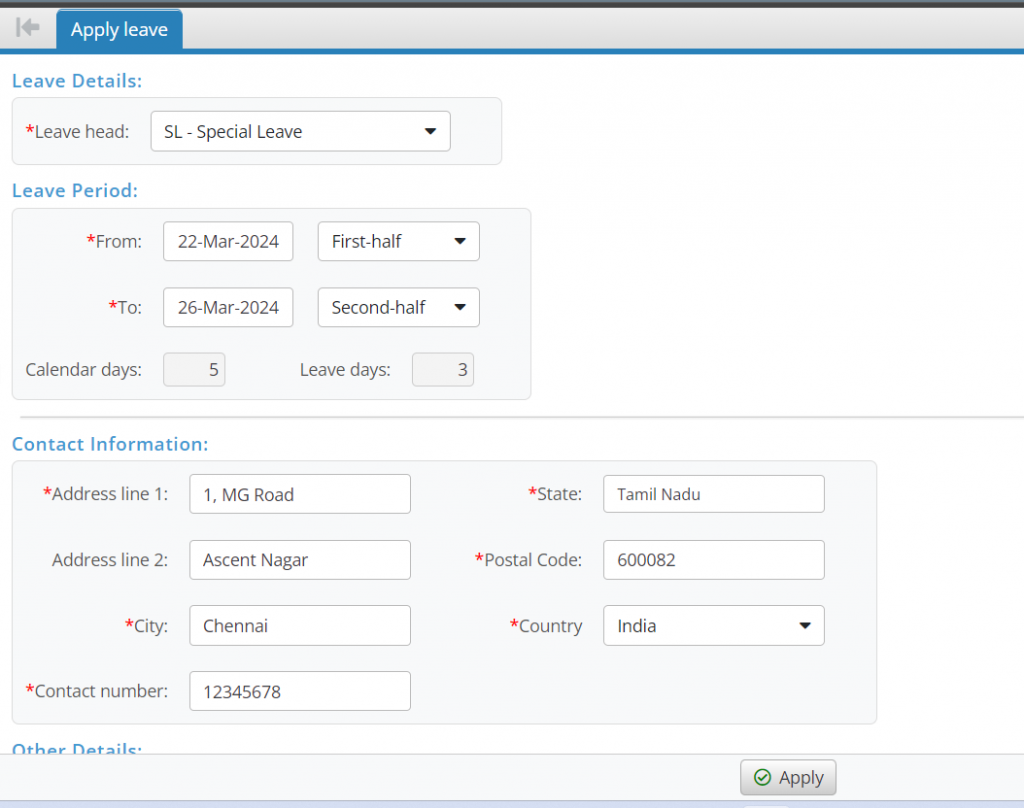Click the To date field 26-Mar-2024
Screen dimensions: 1024x808
tap(228, 307)
